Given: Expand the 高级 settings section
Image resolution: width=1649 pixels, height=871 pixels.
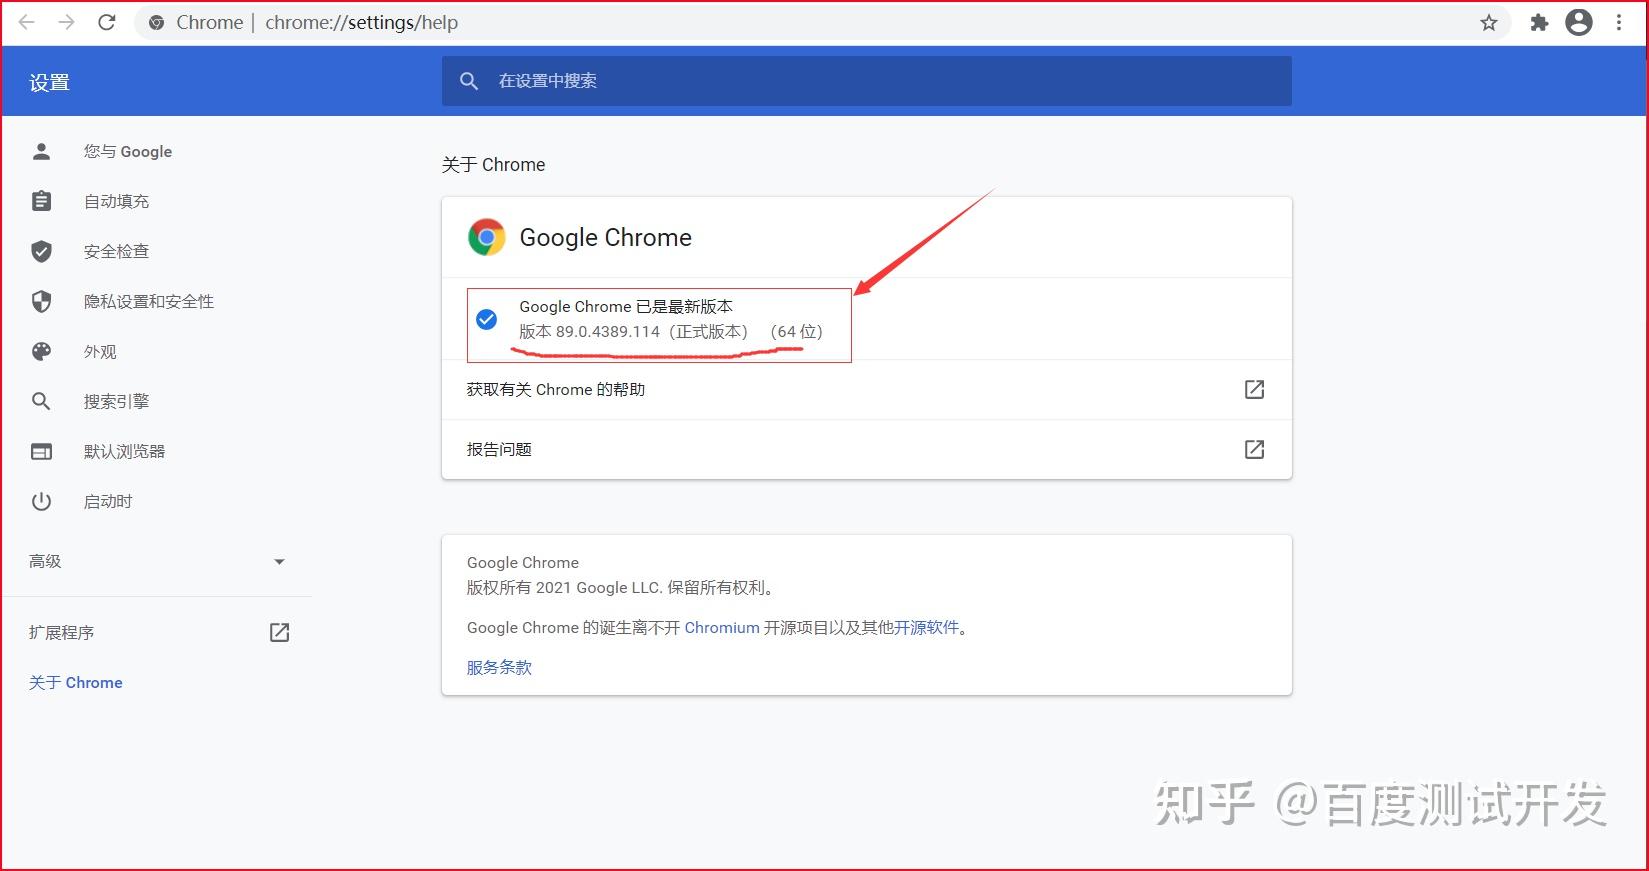Looking at the screenshot, I should pyautogui.click(x=157, y=561).
